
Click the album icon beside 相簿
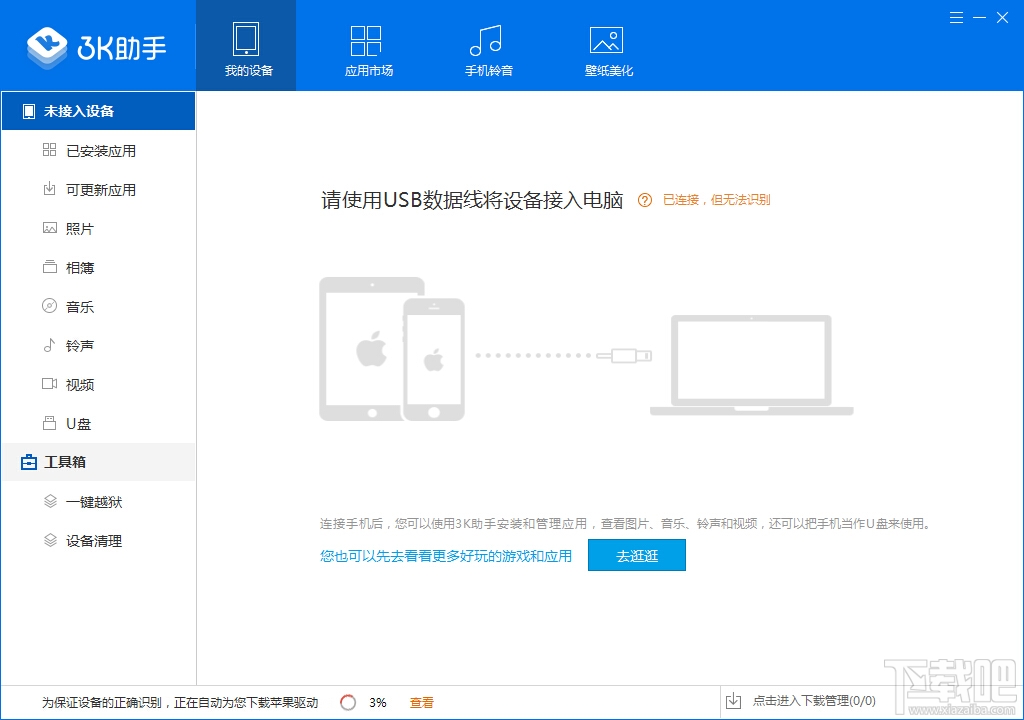coord(50,267)
